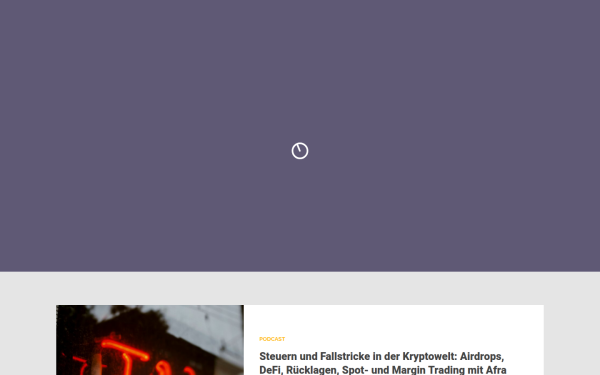Viewport: 600px width, 375px height.
Task: Open the neon sign article thumbnail
Action: (x=150, y=340)
